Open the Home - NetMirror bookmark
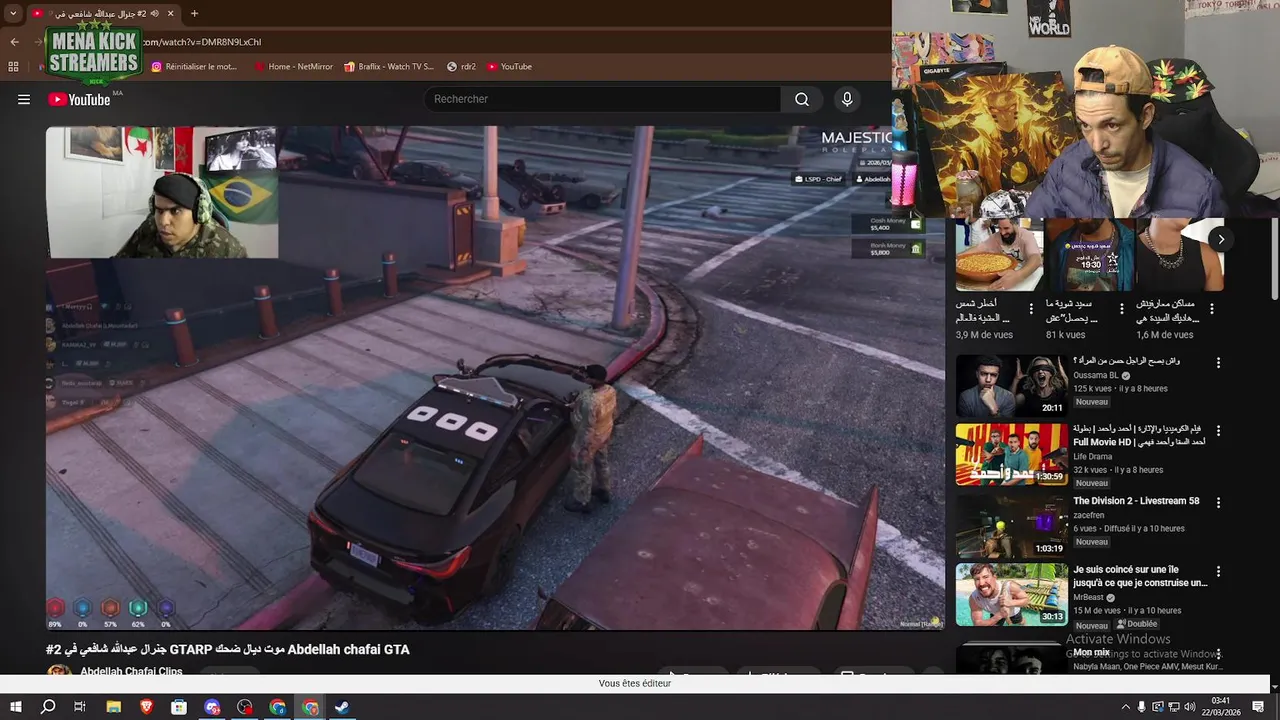 click(293, 67)
